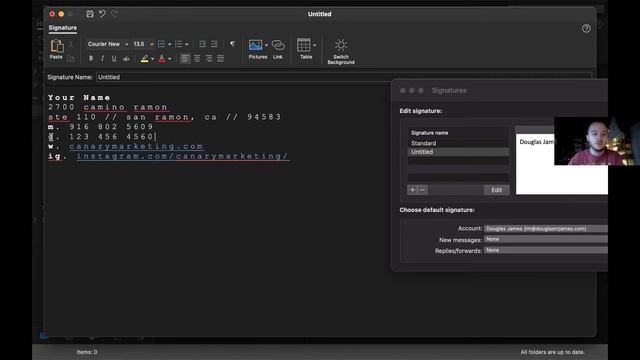Justify text alignment

coord(220,59)
